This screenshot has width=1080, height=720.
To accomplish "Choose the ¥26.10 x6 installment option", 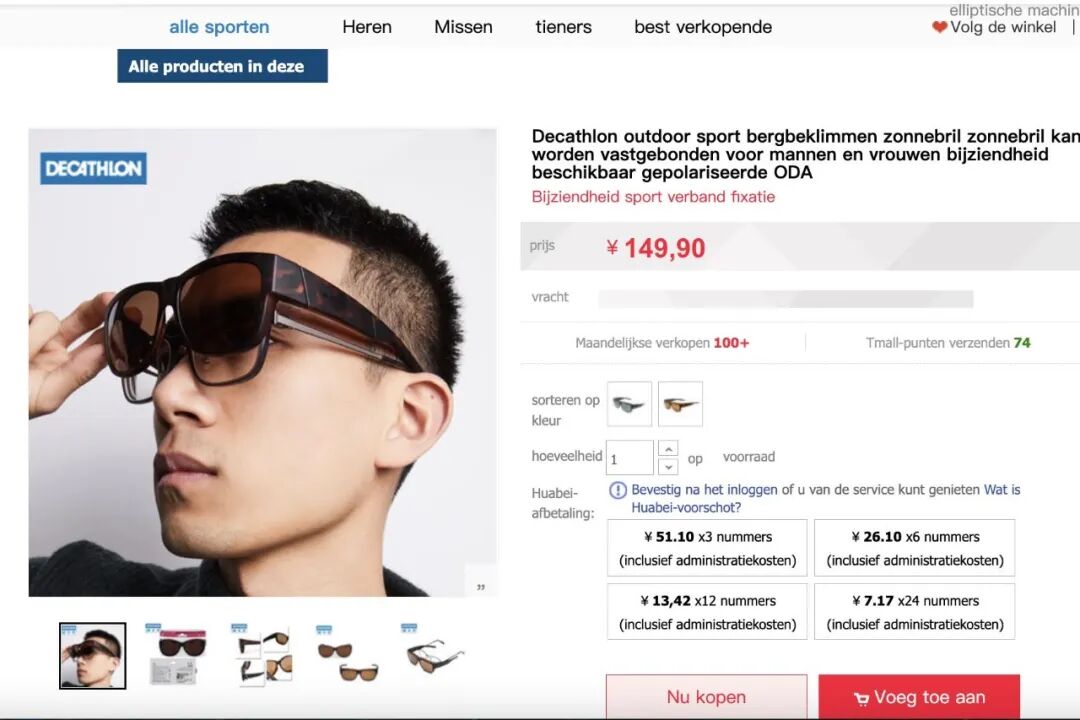I will (915, 548).
